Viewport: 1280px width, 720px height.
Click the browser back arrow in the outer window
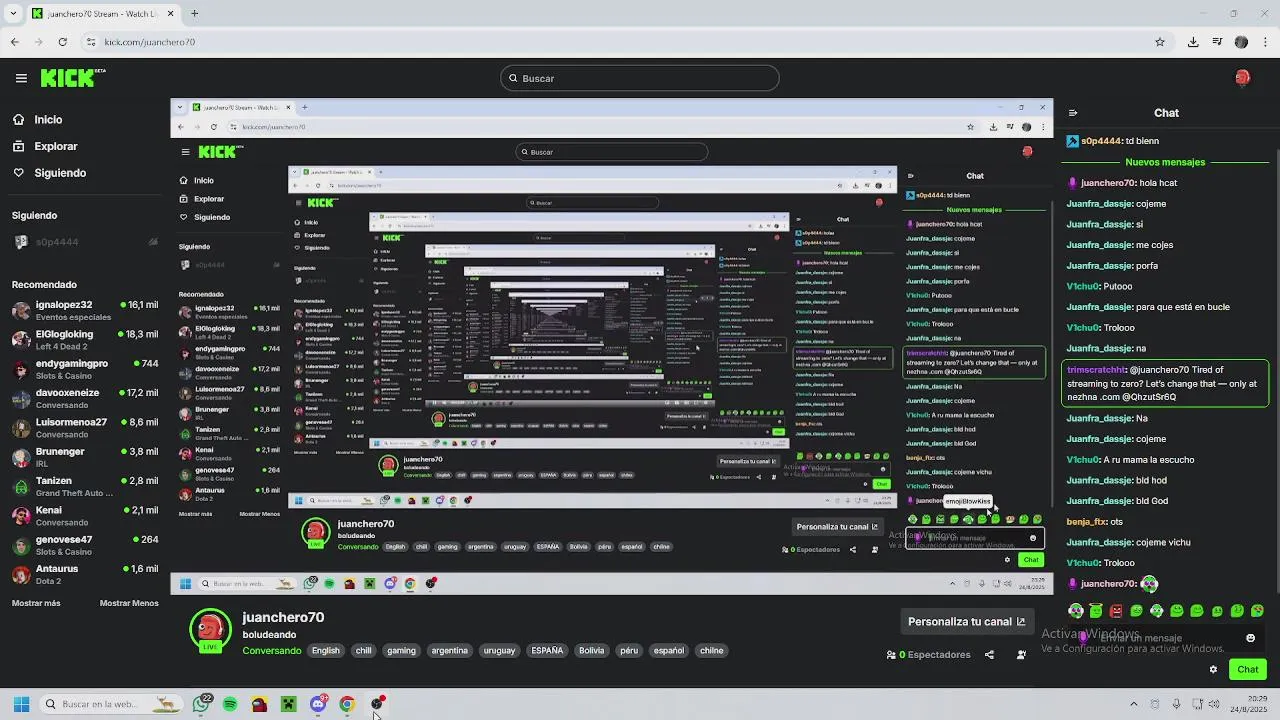(x=14, y=42)
